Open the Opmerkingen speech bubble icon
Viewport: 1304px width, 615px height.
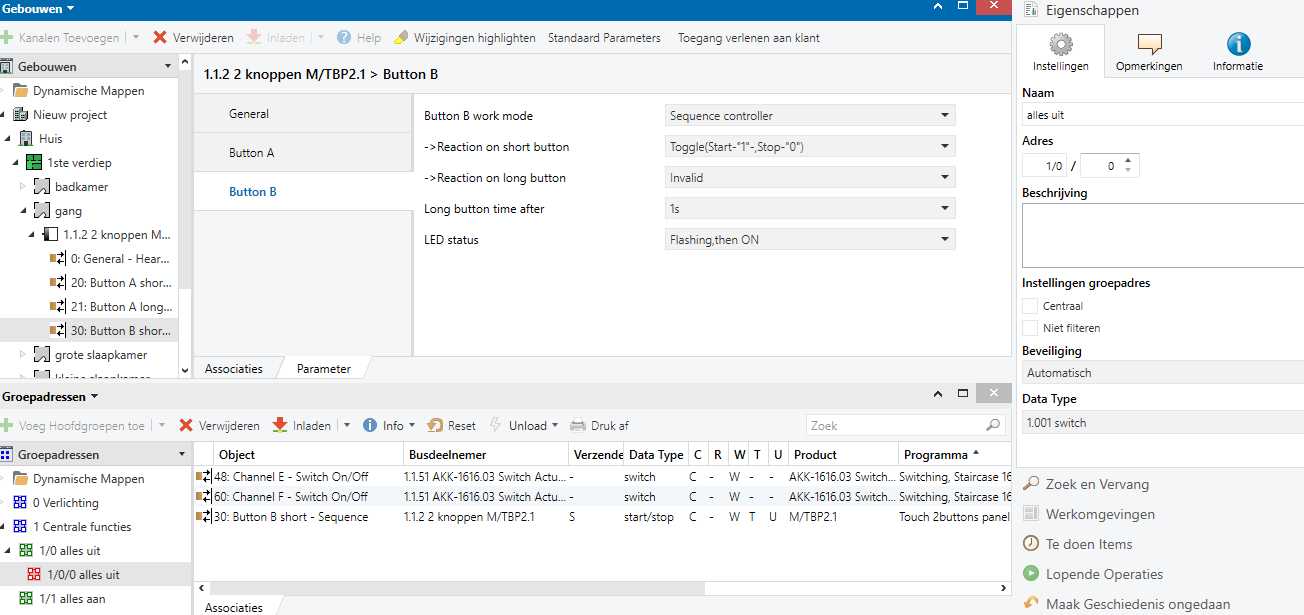coord(1149,45)
